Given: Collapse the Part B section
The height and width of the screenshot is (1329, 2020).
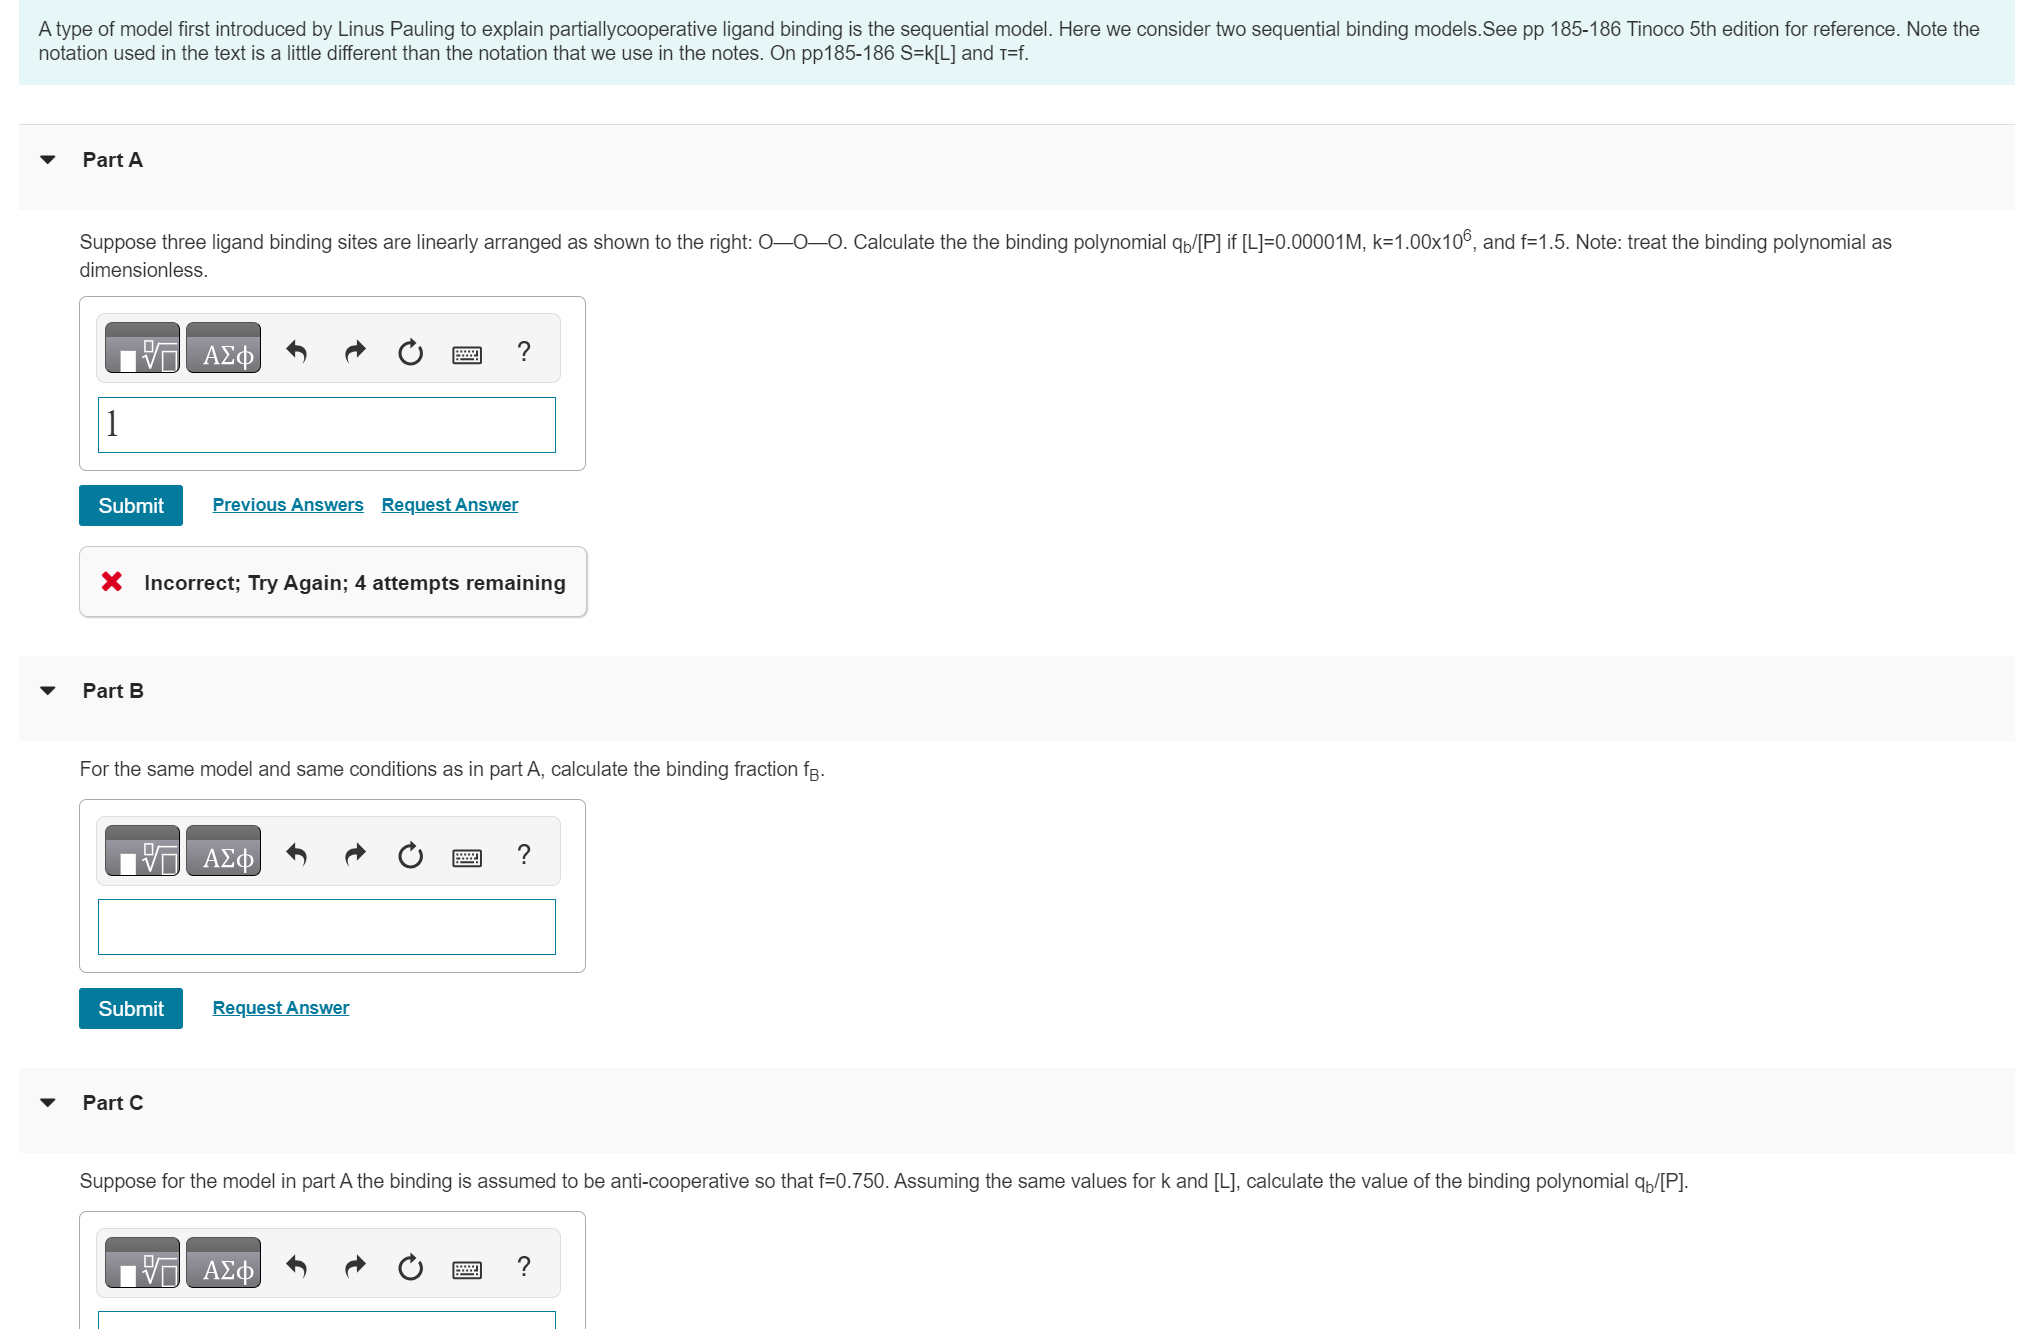Looking at the screenshot, I should (47, 689).
